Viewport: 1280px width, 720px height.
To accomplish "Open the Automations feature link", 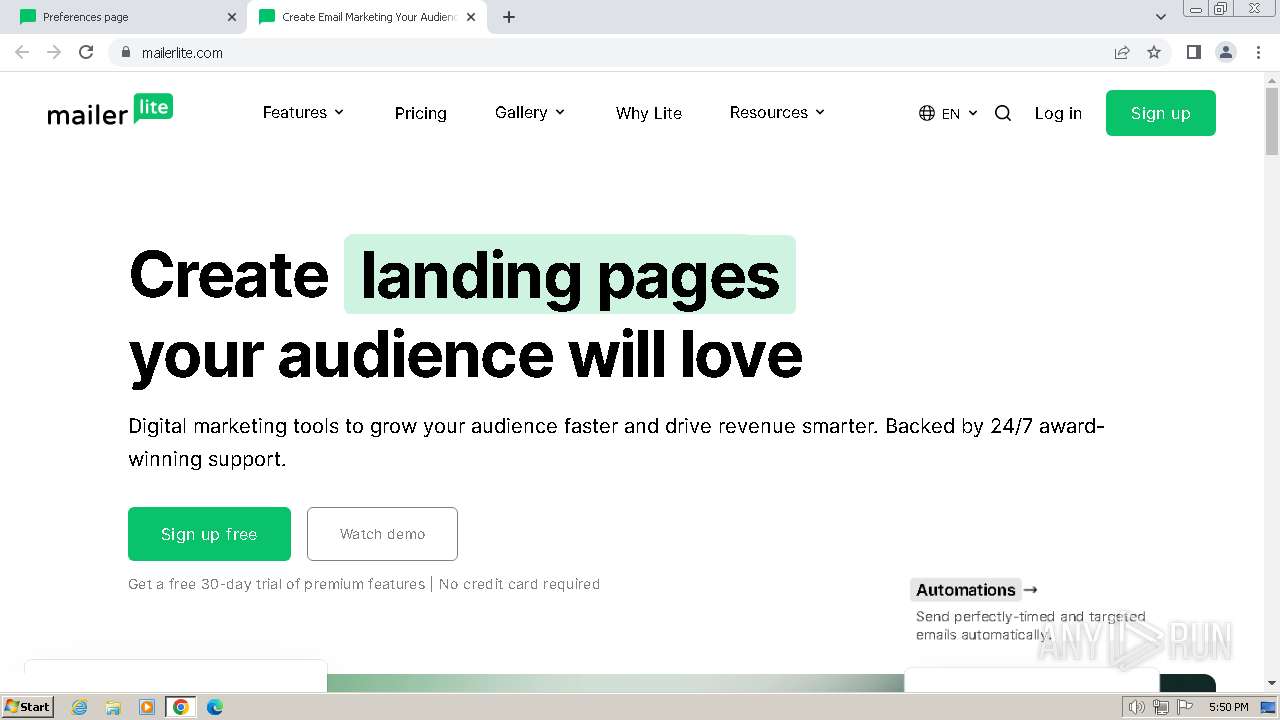I will (977, 590).
